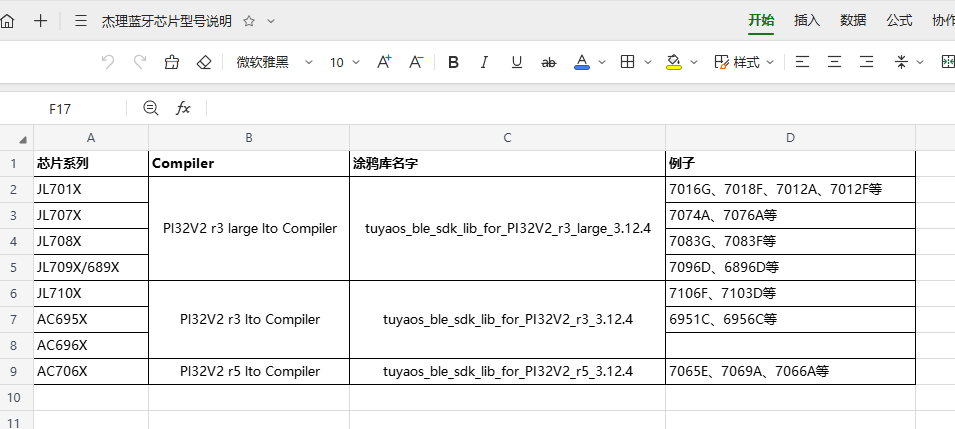Toggle bold formatting

[x=453, y=62]
